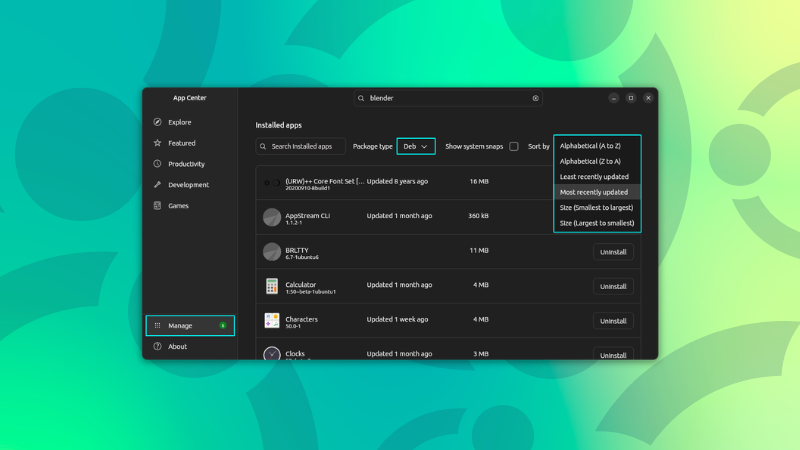
Task: Select Size (Largest to smallest) option
Action: pos(595,223)
